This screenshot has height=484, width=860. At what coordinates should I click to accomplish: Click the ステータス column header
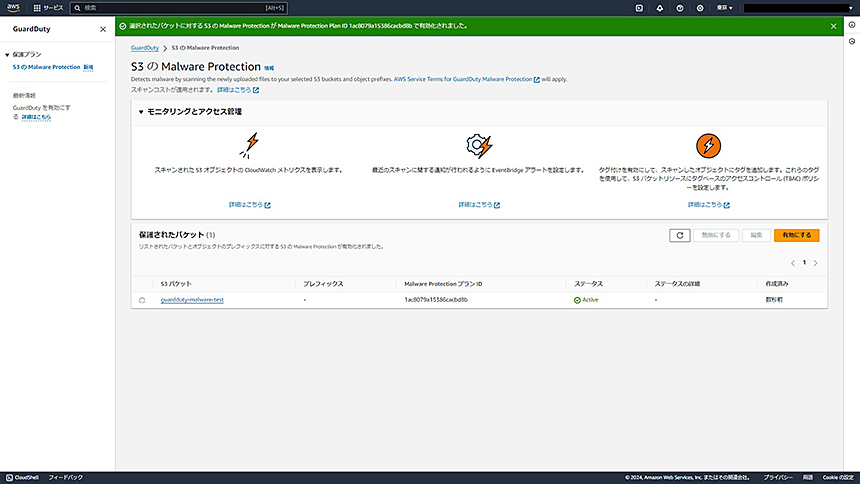pyautogui.click(x=589, y=284)
